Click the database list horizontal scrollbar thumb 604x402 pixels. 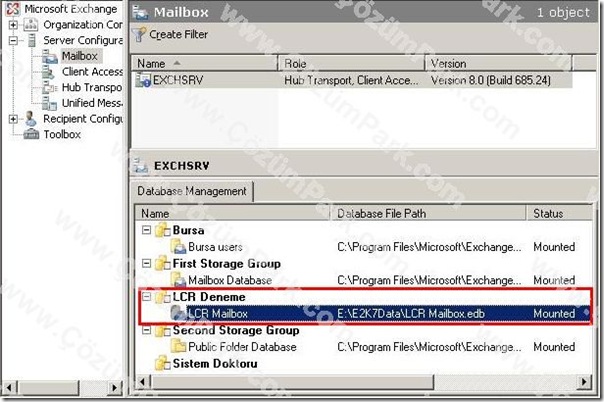292,382
